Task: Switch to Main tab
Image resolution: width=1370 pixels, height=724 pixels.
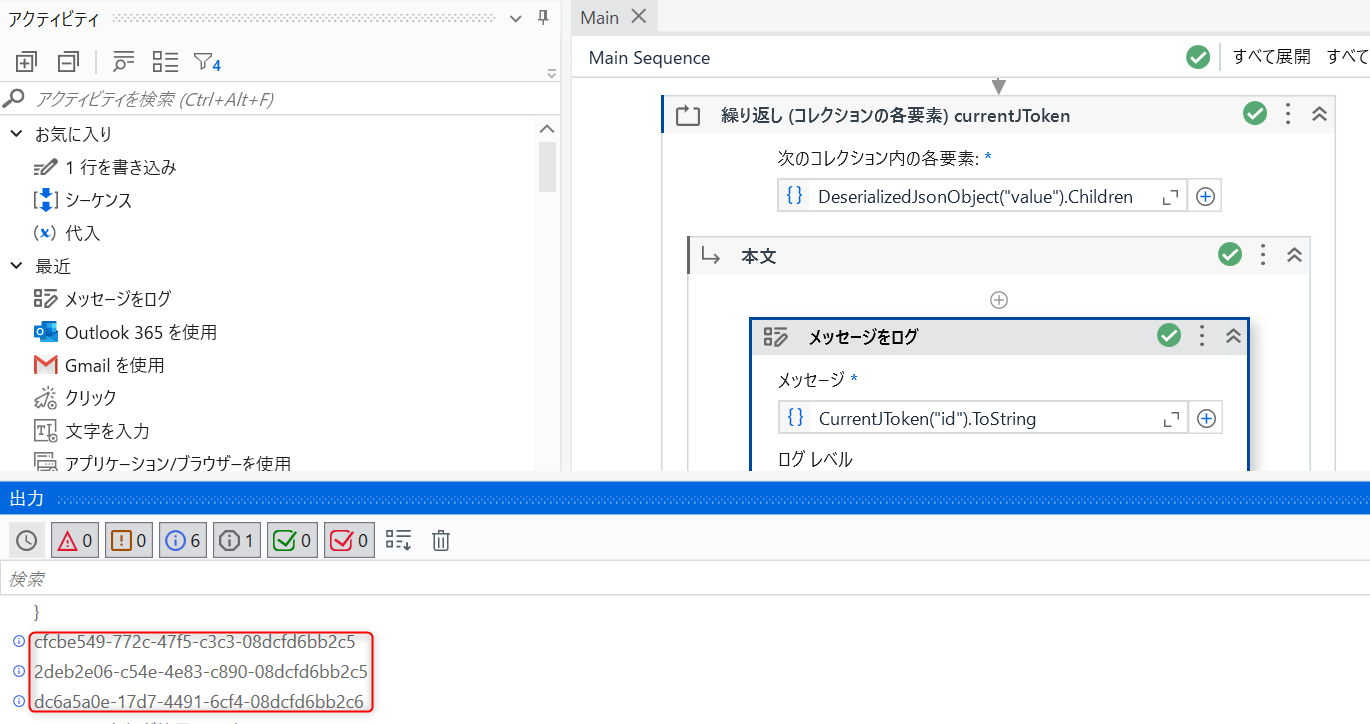Action: pos(600,18)
